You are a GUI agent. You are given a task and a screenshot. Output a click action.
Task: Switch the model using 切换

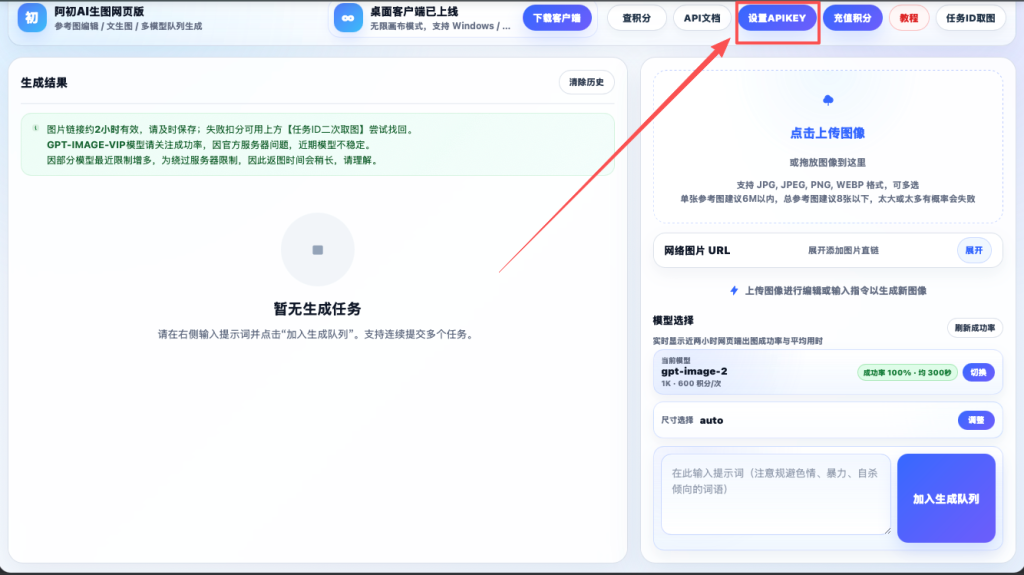(978, 372)
